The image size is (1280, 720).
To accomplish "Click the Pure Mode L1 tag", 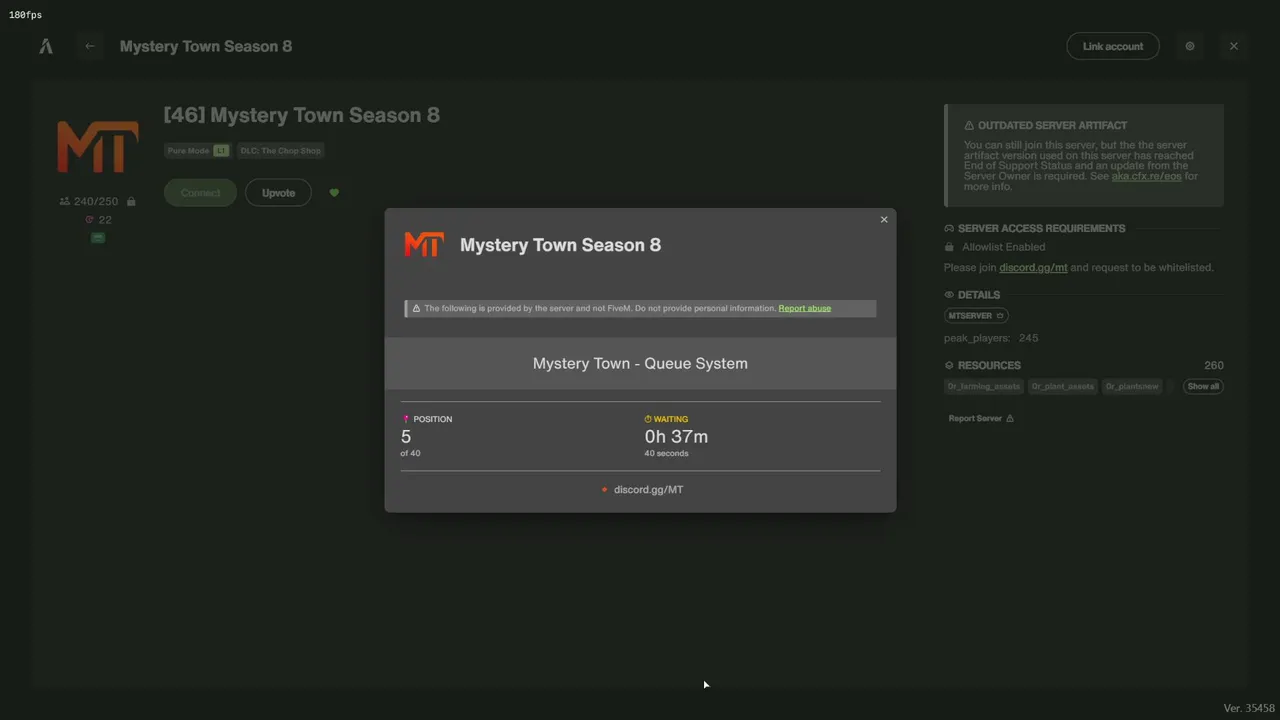I will 198,151.
